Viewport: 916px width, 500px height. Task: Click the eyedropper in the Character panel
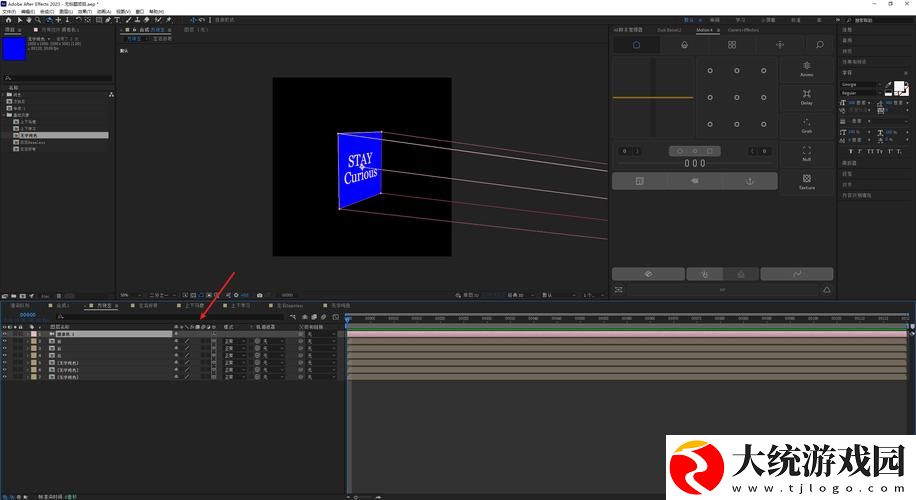point(889,84)
